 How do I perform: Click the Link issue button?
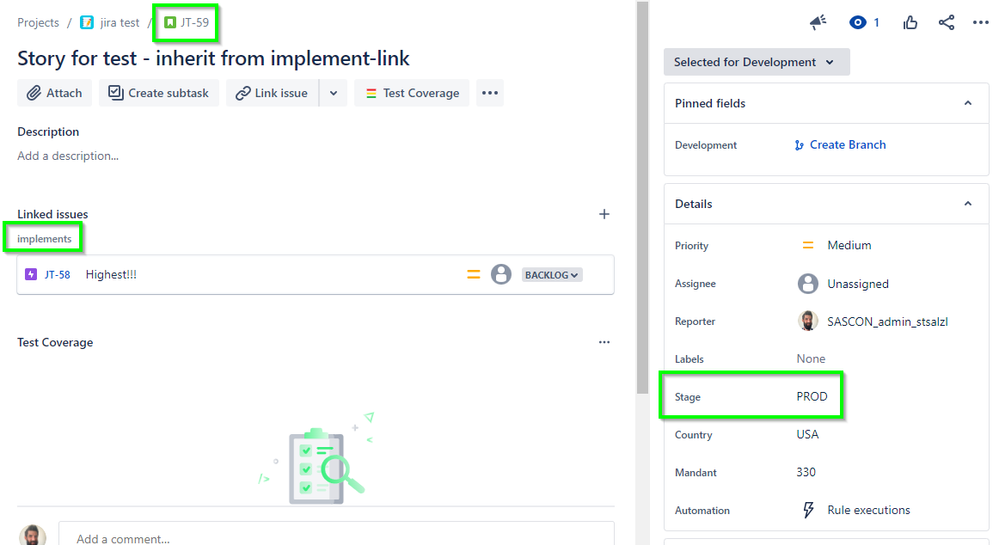coord(272,93)
